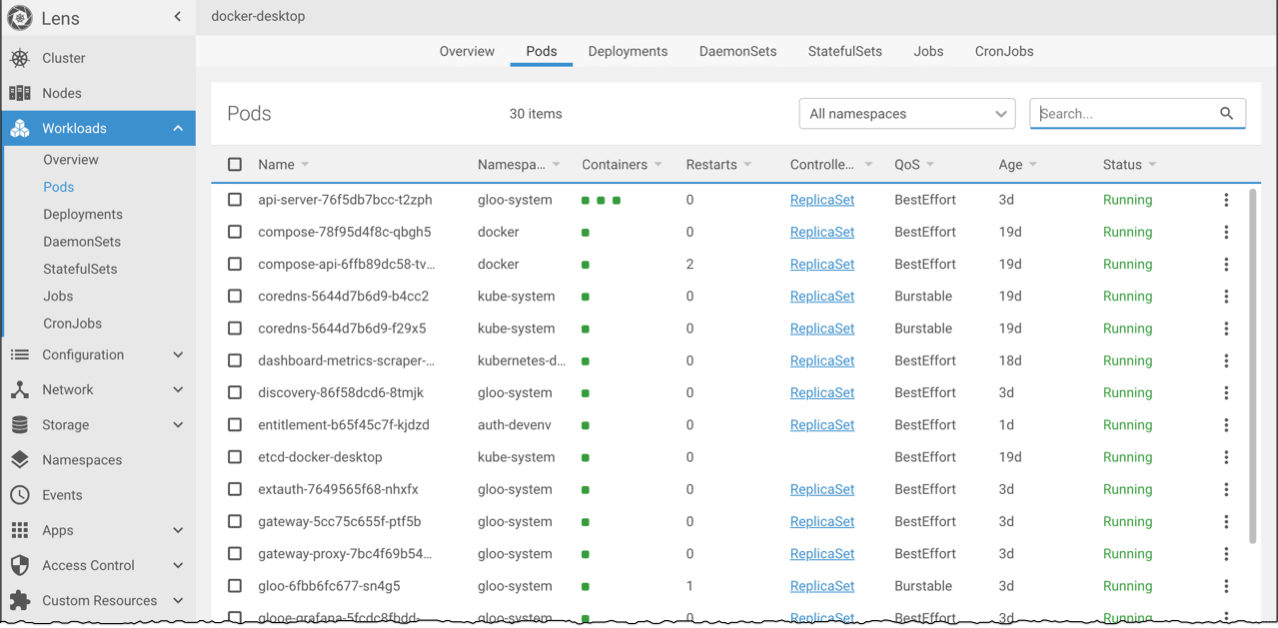
Task: Check the api-server-76f5db7bcc-t2zph row checkbox
Action: click(235, 200)
